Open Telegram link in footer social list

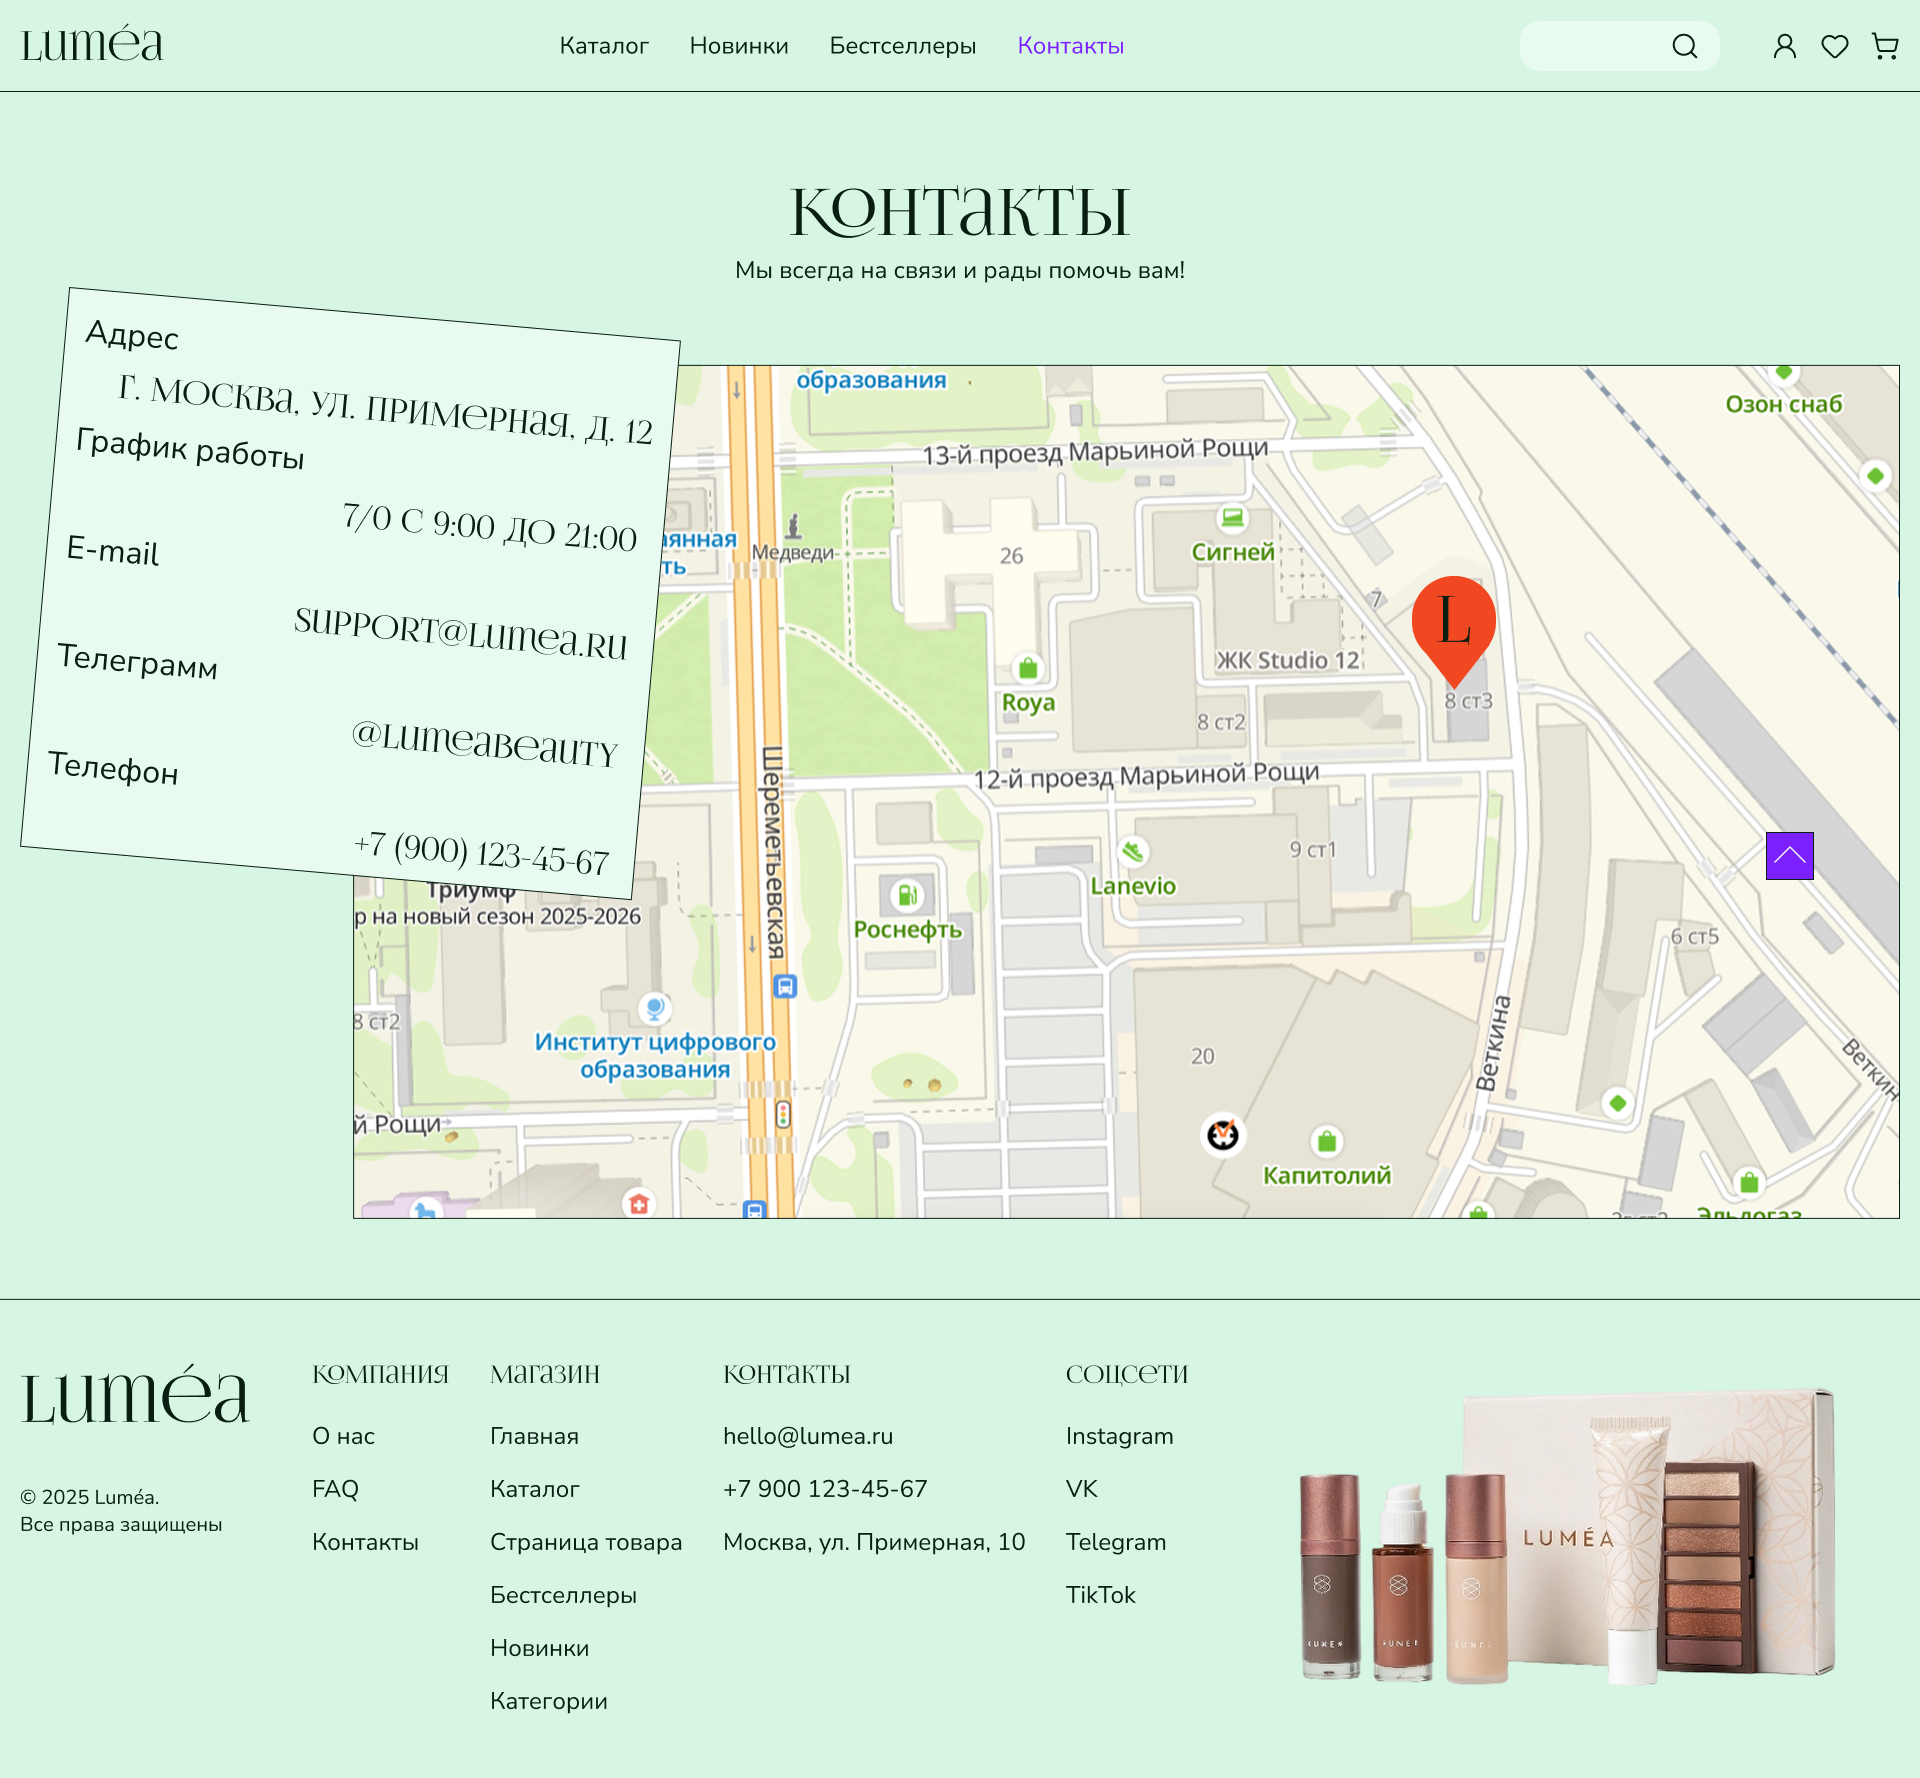(x=1115, y=1542)
